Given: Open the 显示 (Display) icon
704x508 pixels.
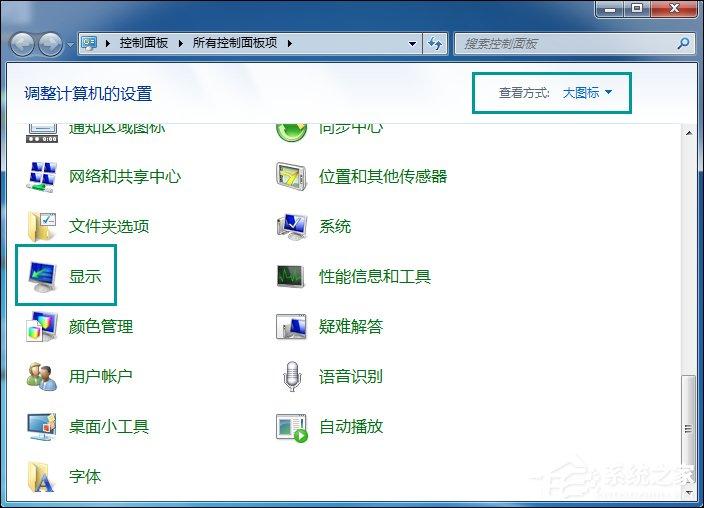Looking at the screenshot, I should point(42,276).
